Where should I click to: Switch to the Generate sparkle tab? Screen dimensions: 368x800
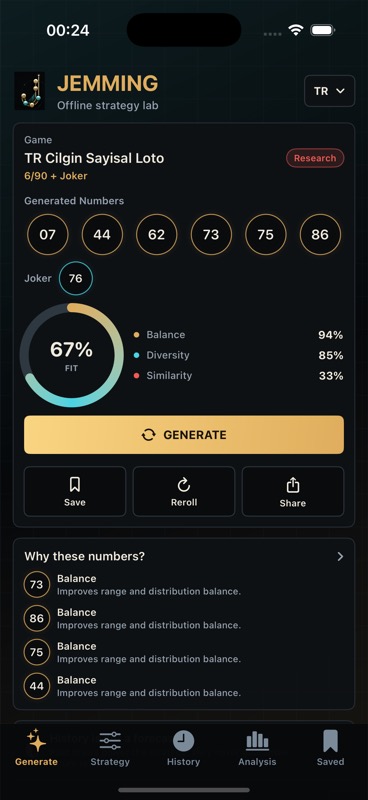pos(36,748)
